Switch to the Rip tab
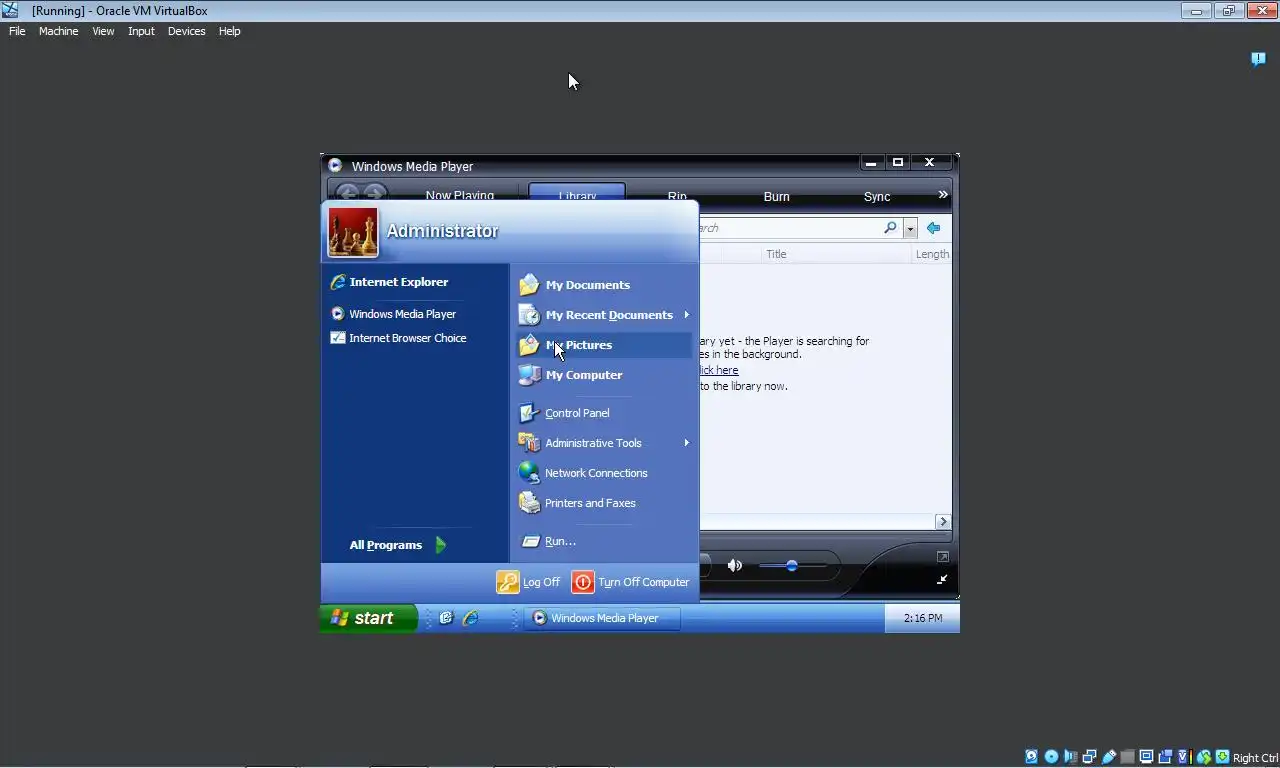This screenshot has height=768, width=1280. pos(677,196)
